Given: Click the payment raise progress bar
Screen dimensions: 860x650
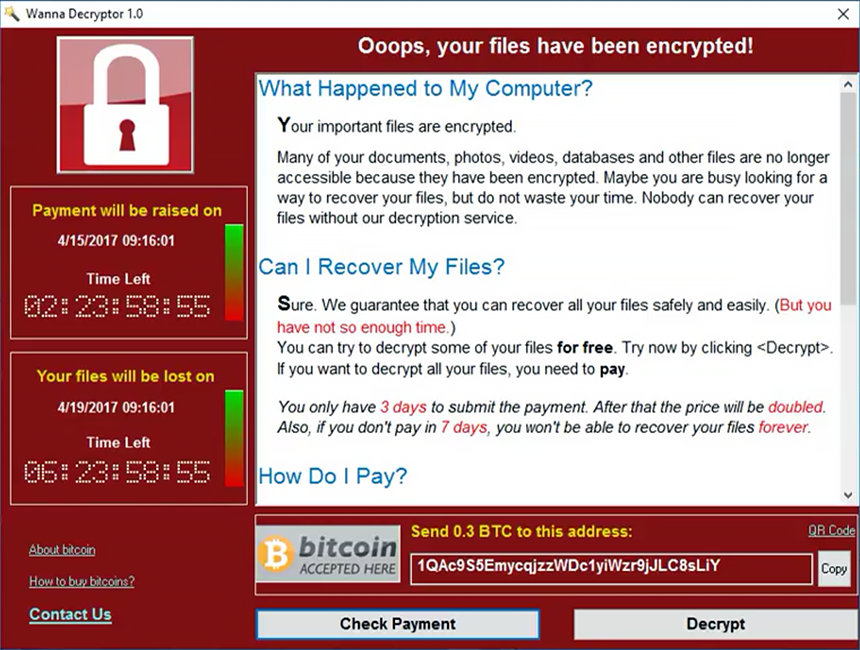Looking at the screenshot, I should (234, 272).
